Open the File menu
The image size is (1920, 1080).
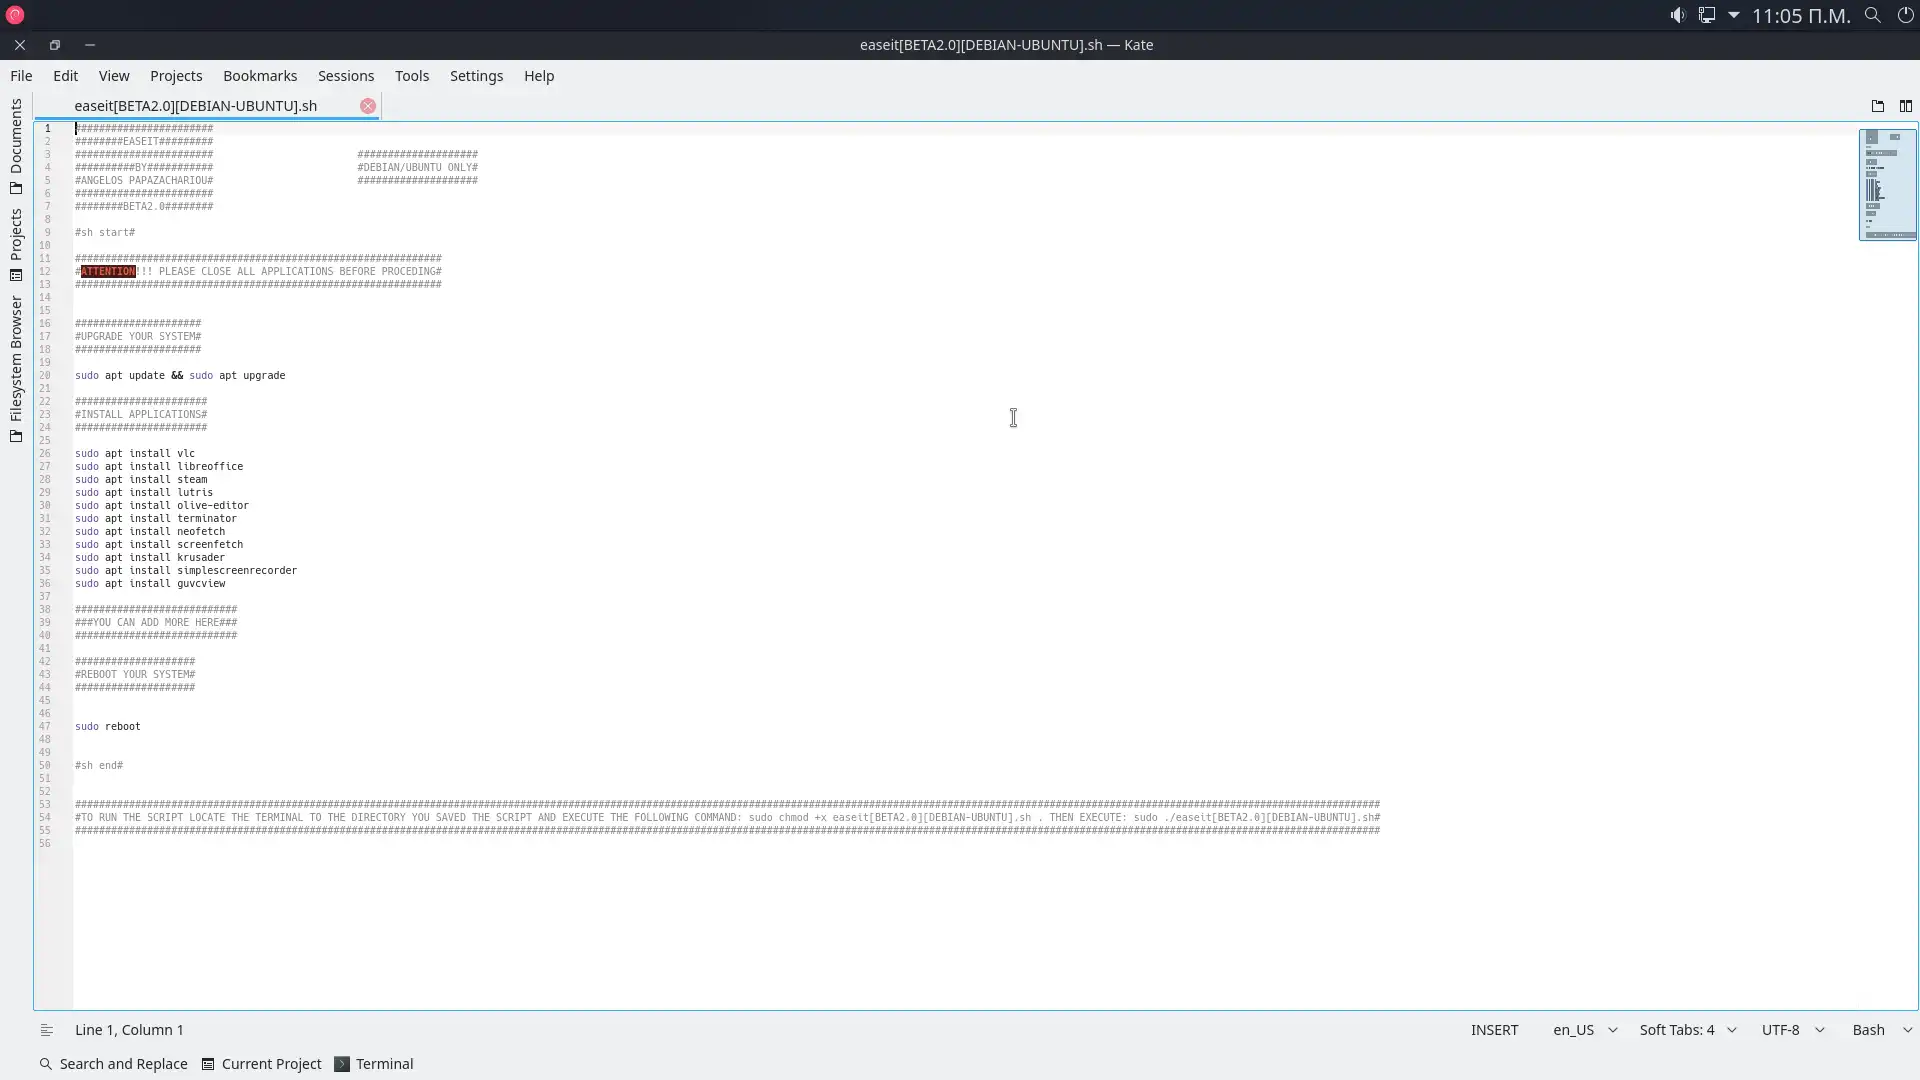click(x=21, y=76)
